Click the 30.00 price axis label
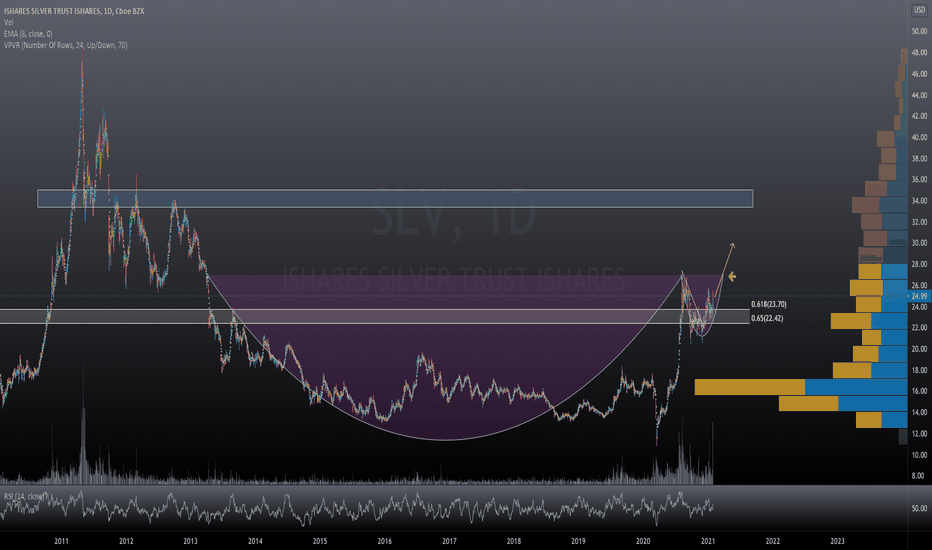This screenshot has height=550, width=932. (x=919, y=243)
